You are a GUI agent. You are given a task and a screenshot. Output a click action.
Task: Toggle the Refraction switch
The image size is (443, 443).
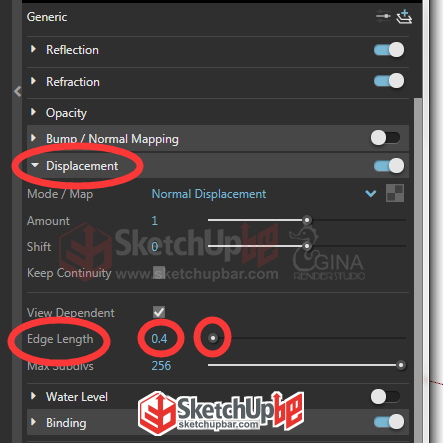point(389,81)
